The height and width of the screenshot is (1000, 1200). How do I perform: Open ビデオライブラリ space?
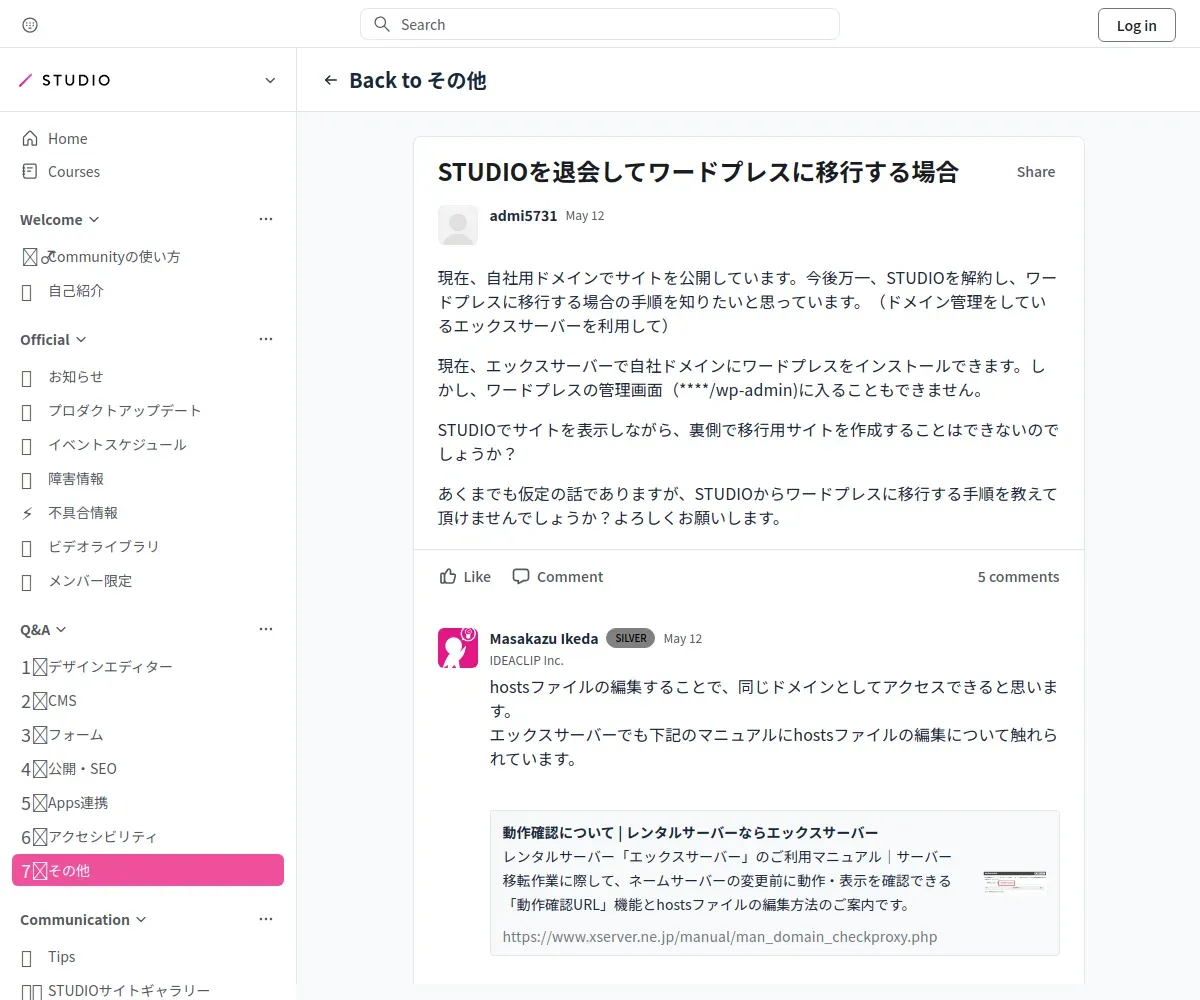pos(148,546)
